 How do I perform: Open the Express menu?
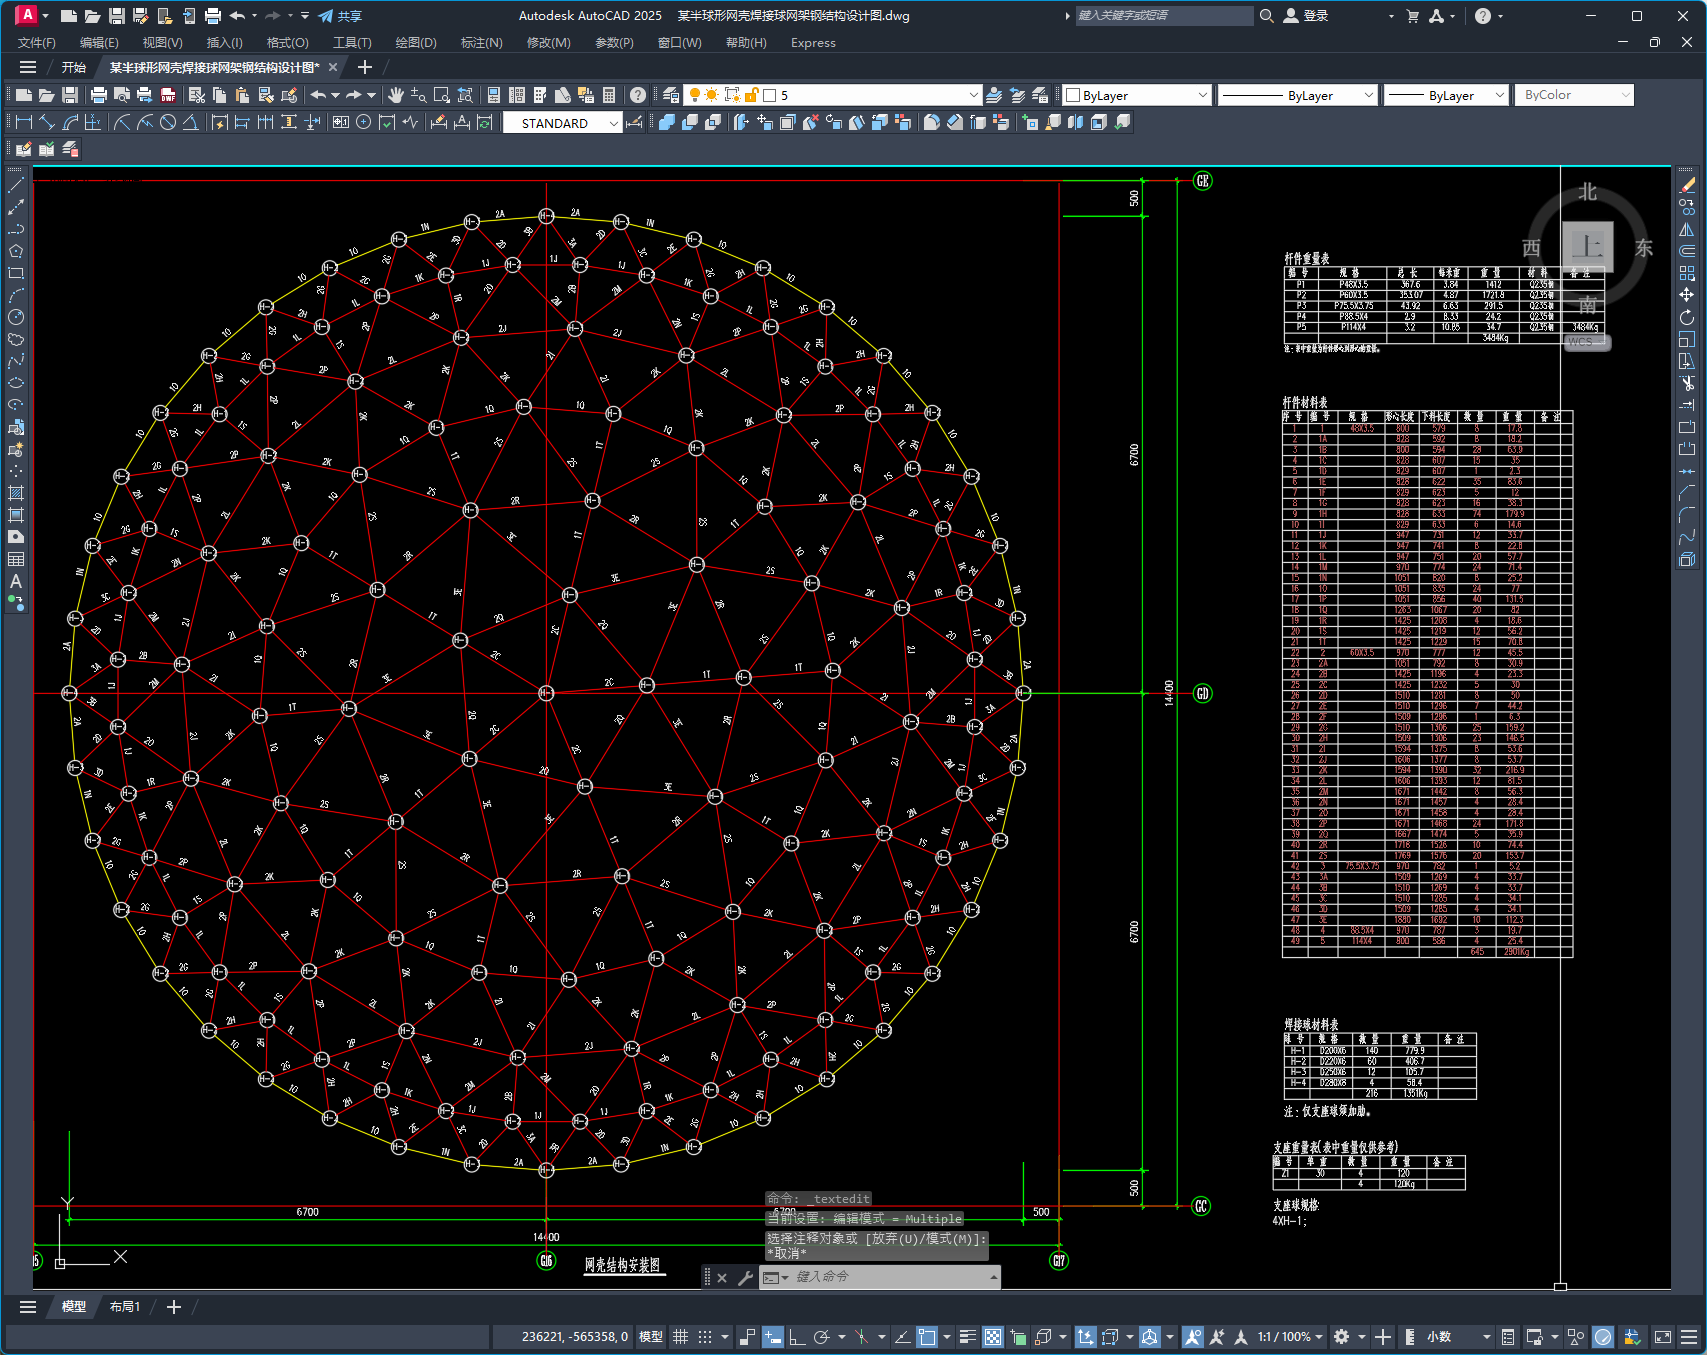(813, 43)
